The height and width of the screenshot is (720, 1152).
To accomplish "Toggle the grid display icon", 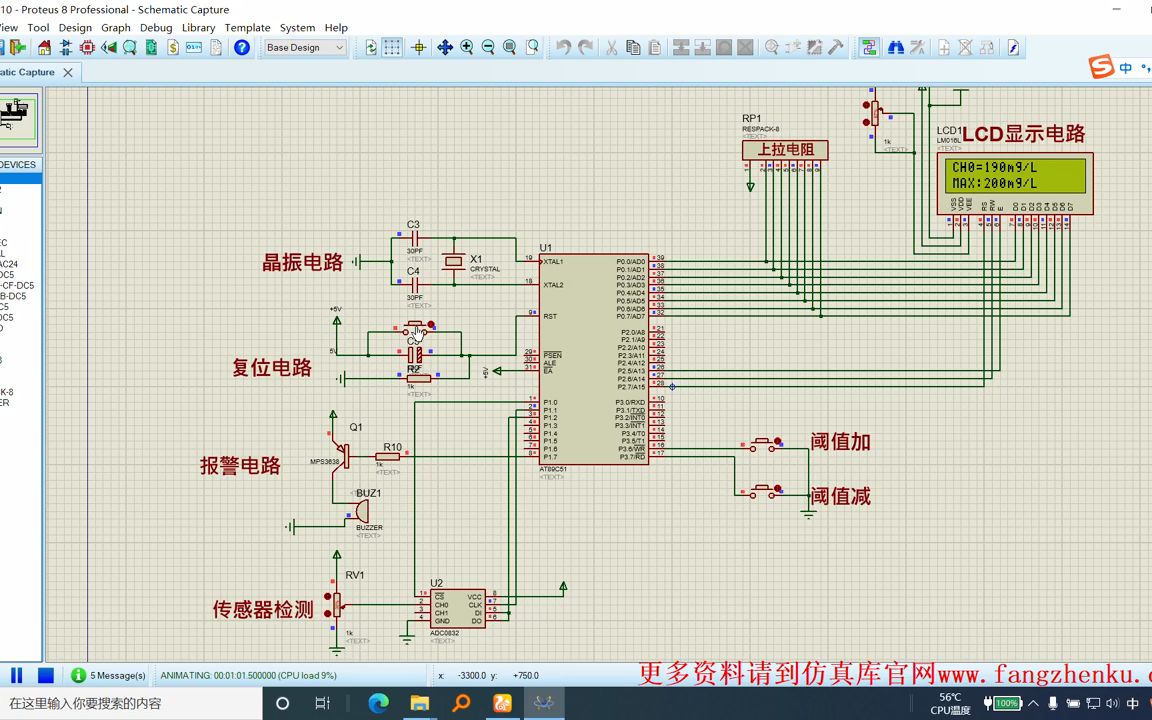I will (x=393, y=47).
